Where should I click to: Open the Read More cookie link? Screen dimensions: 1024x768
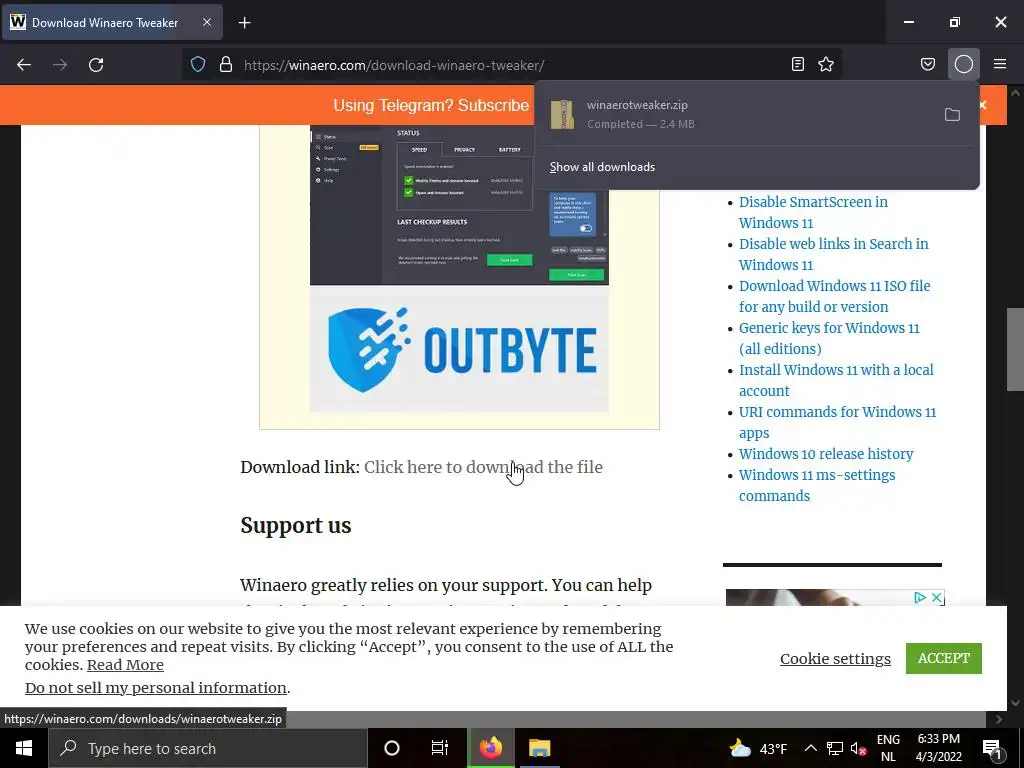[125, 665]
